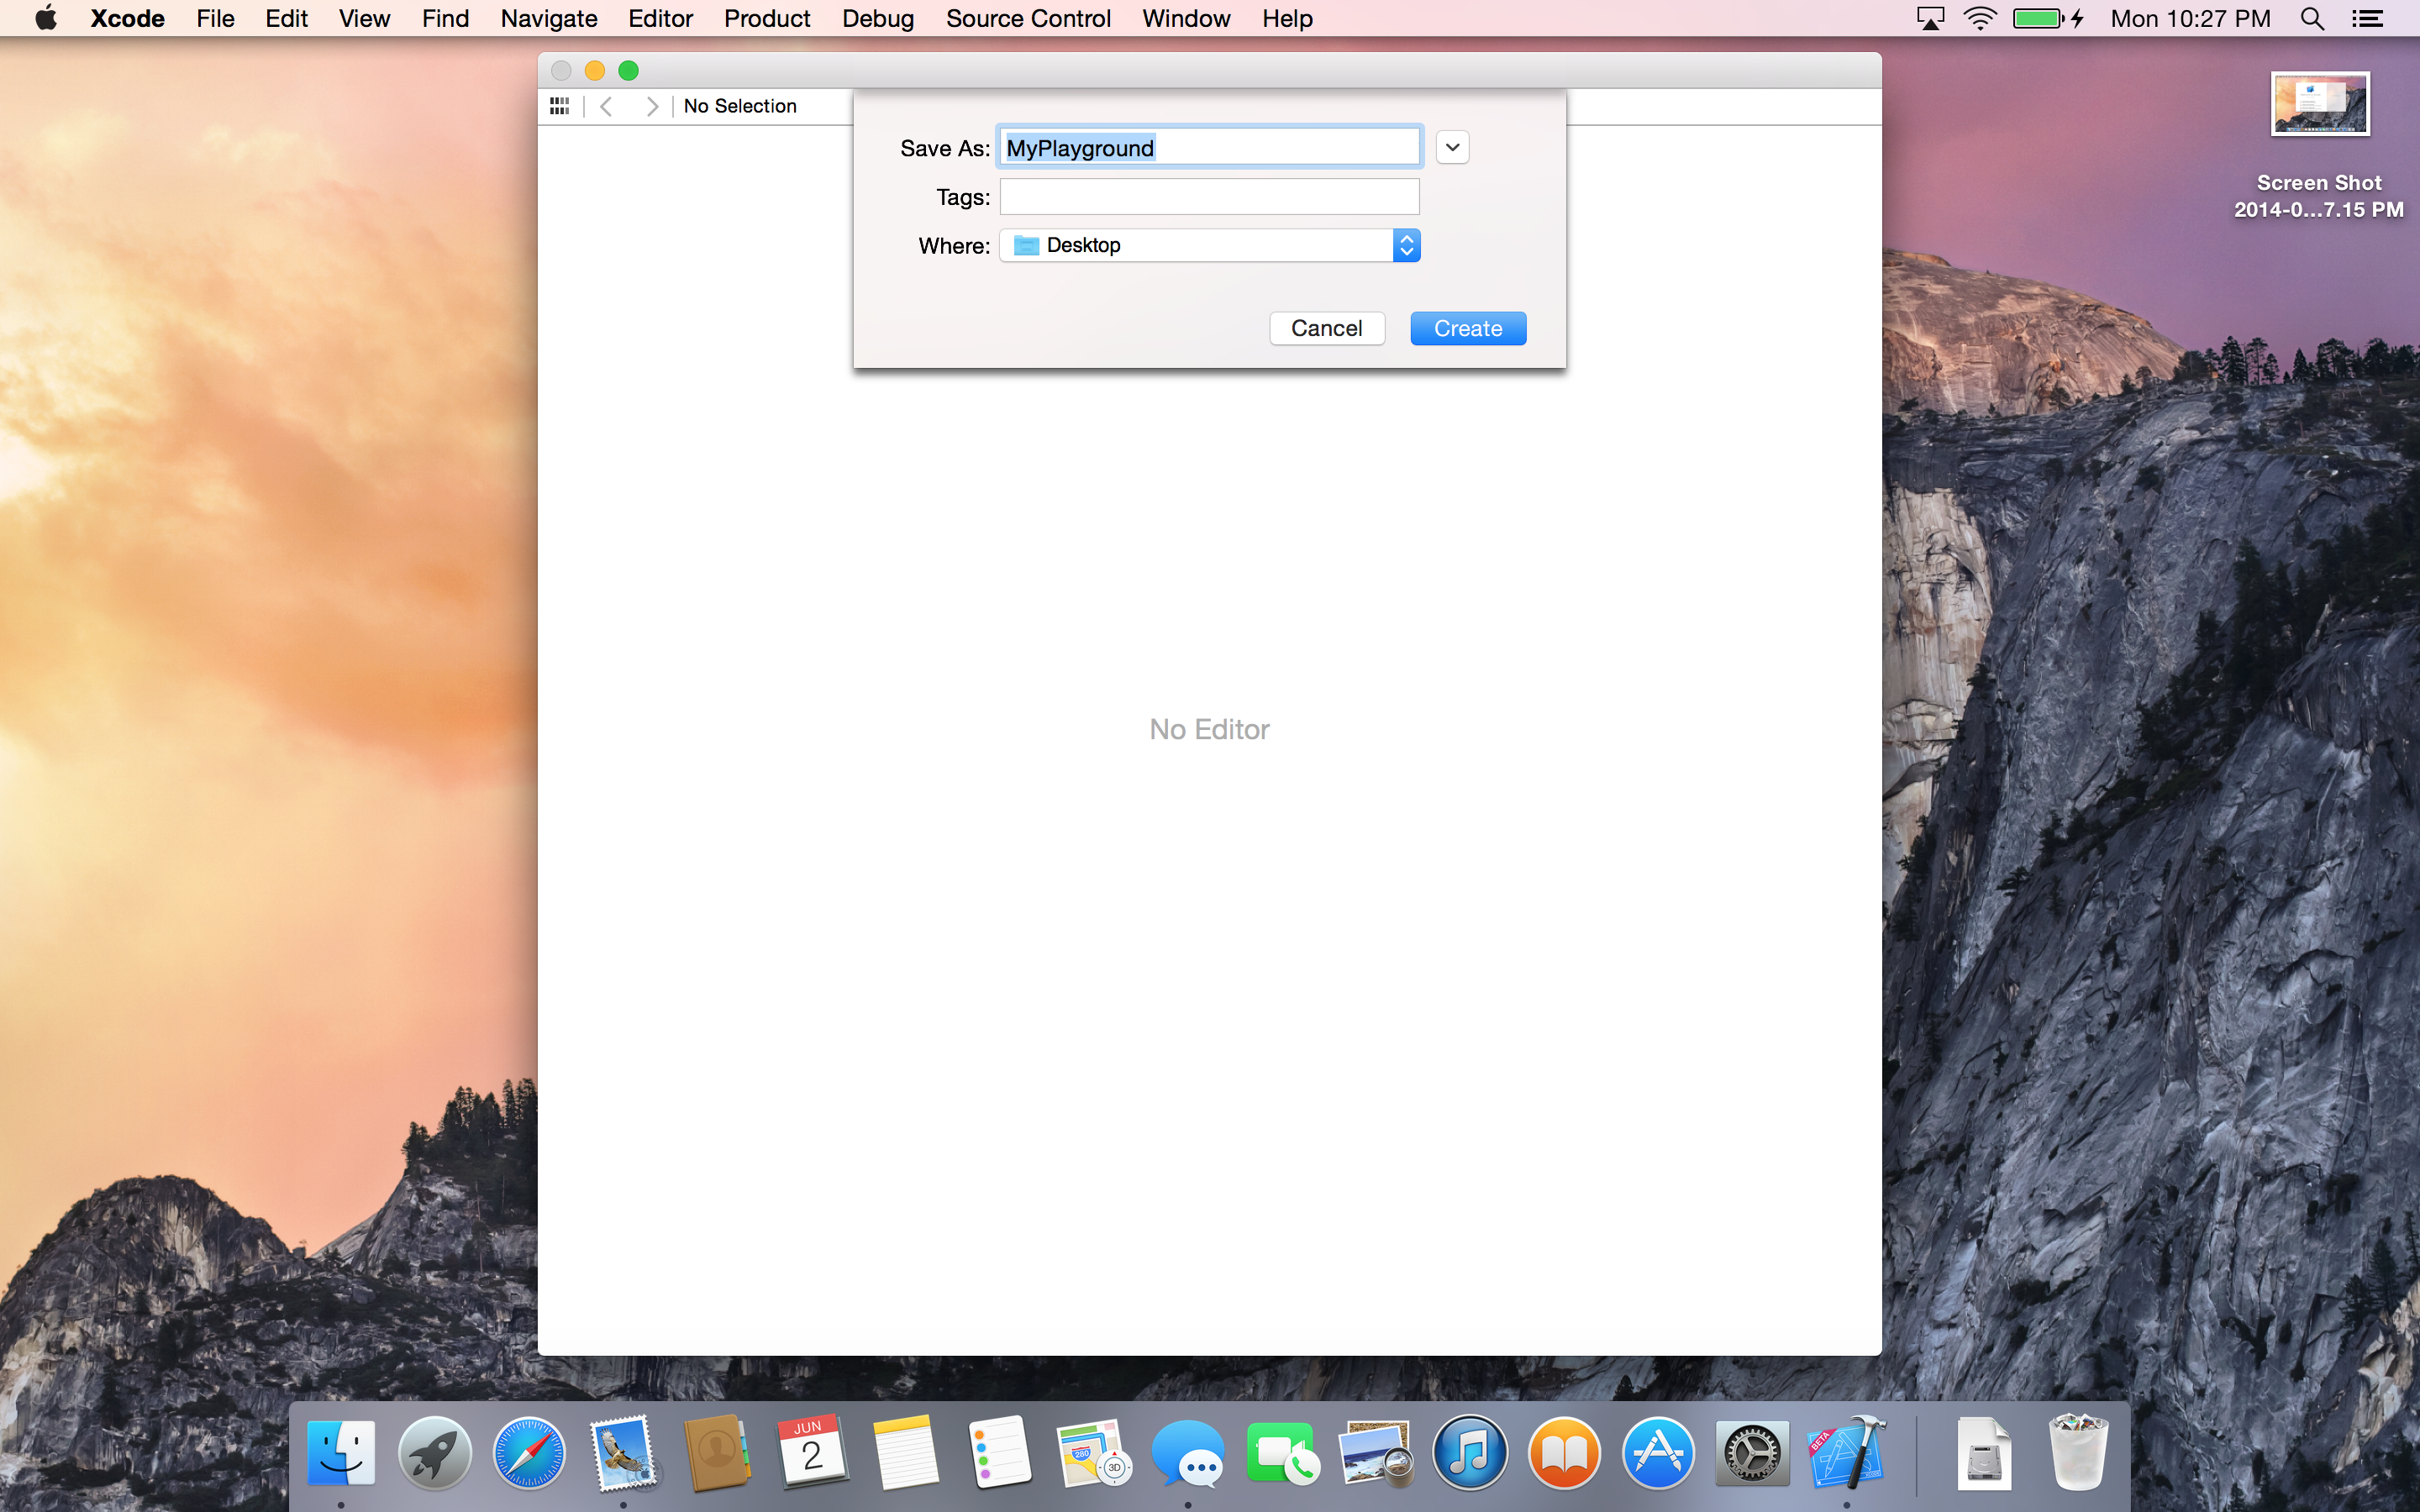2420x1512 pixels.
Task: Go forward using the right chevron
Action: [x=652, y=106]
